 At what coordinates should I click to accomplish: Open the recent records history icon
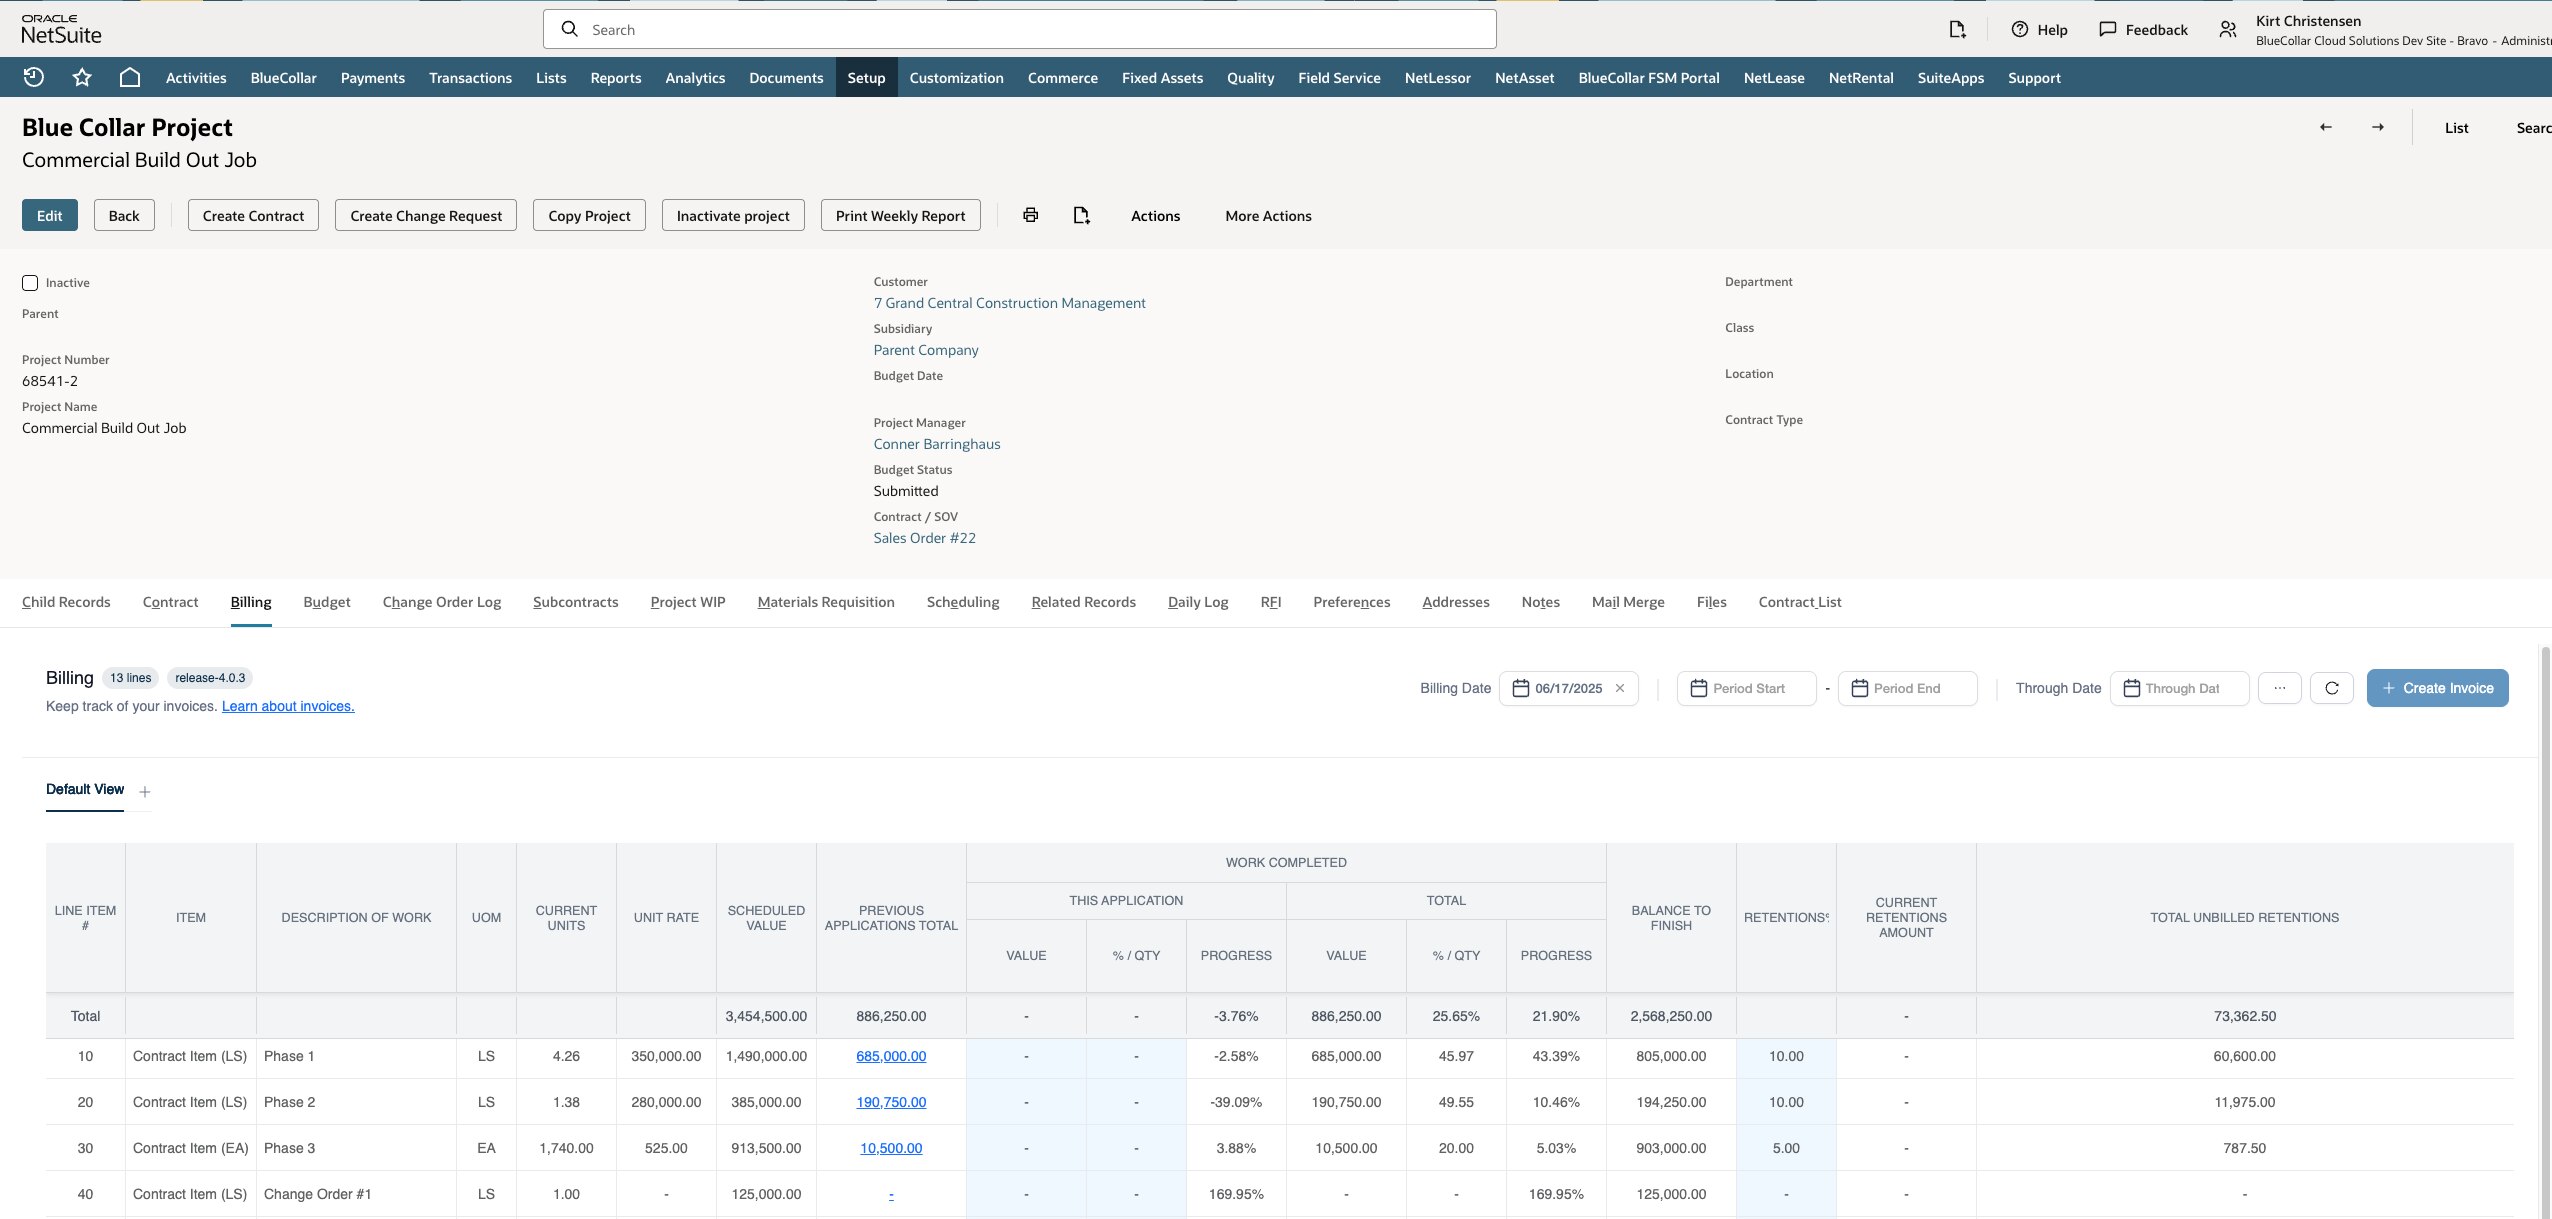click(34, 77)
